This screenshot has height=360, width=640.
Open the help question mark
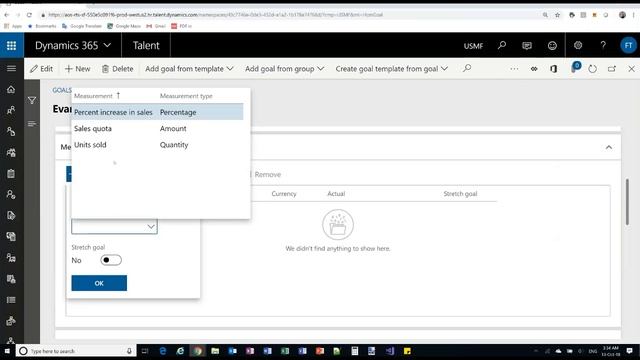(603, 45)
